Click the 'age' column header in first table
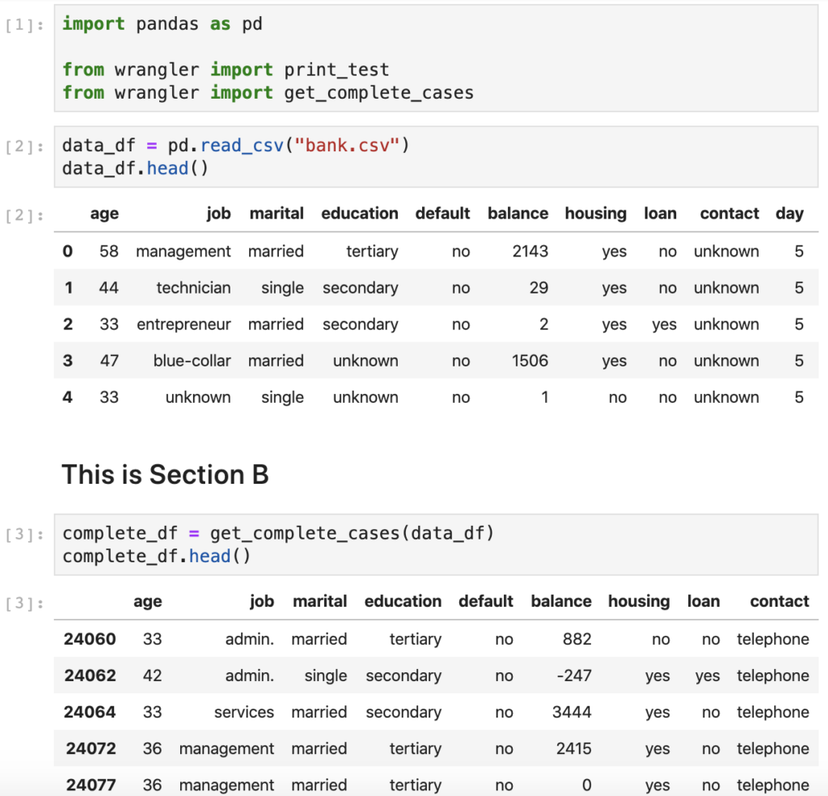This screenshot has width=828, height=796. tap(105, 213)
